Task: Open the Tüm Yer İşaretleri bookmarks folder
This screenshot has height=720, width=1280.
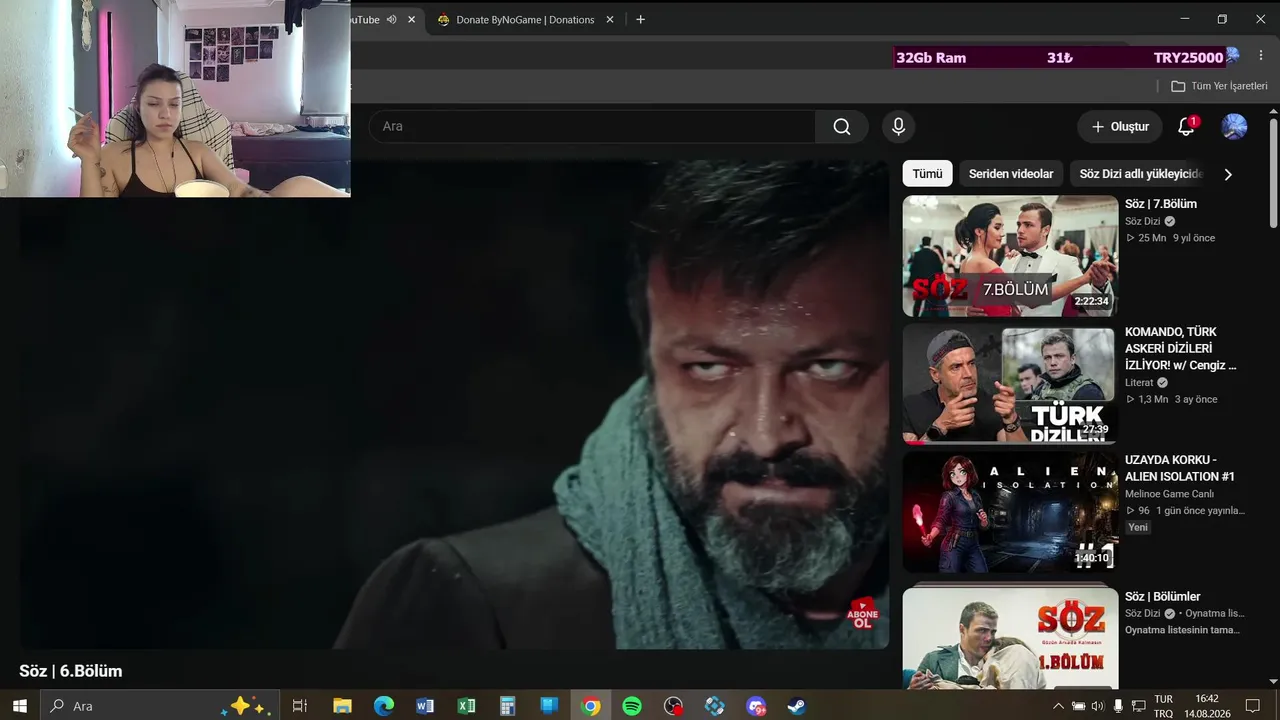Action: point(1219,86)
